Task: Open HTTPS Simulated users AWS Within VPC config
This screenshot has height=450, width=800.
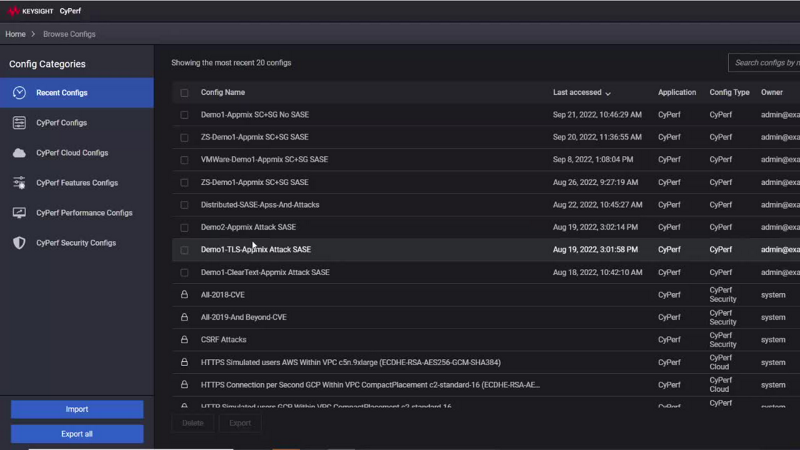Action: click(351, 362)
